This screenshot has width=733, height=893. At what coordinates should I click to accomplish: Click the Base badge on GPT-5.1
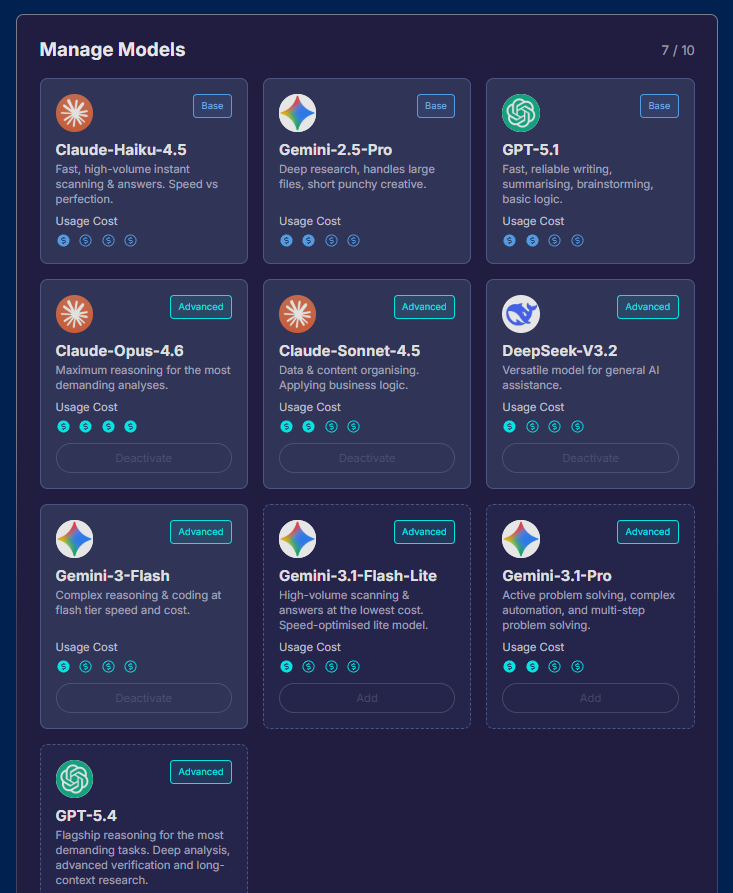660,106
